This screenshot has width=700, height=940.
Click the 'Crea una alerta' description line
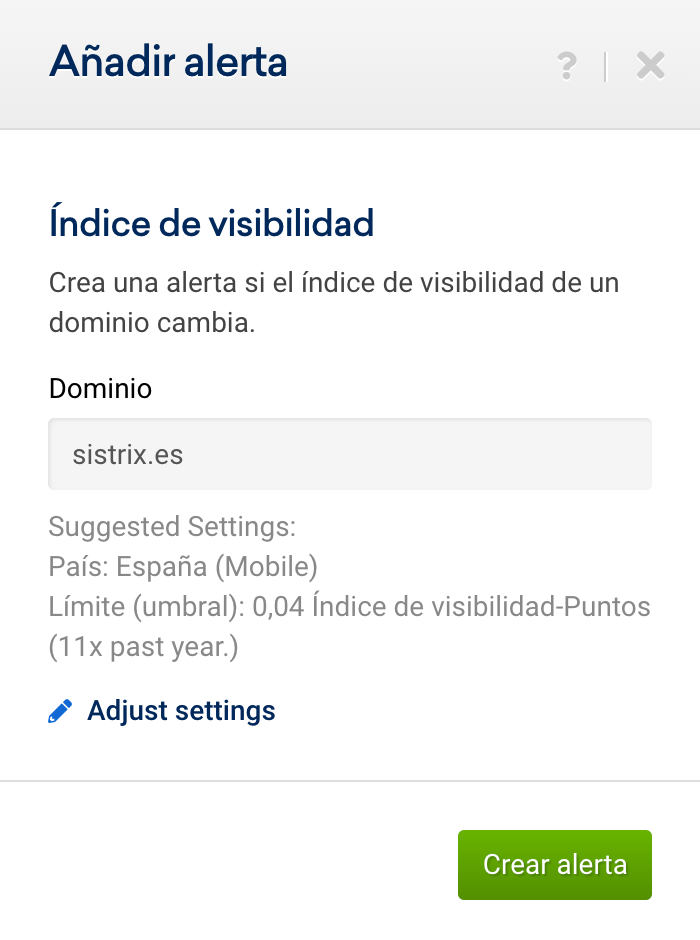point(334,282)
